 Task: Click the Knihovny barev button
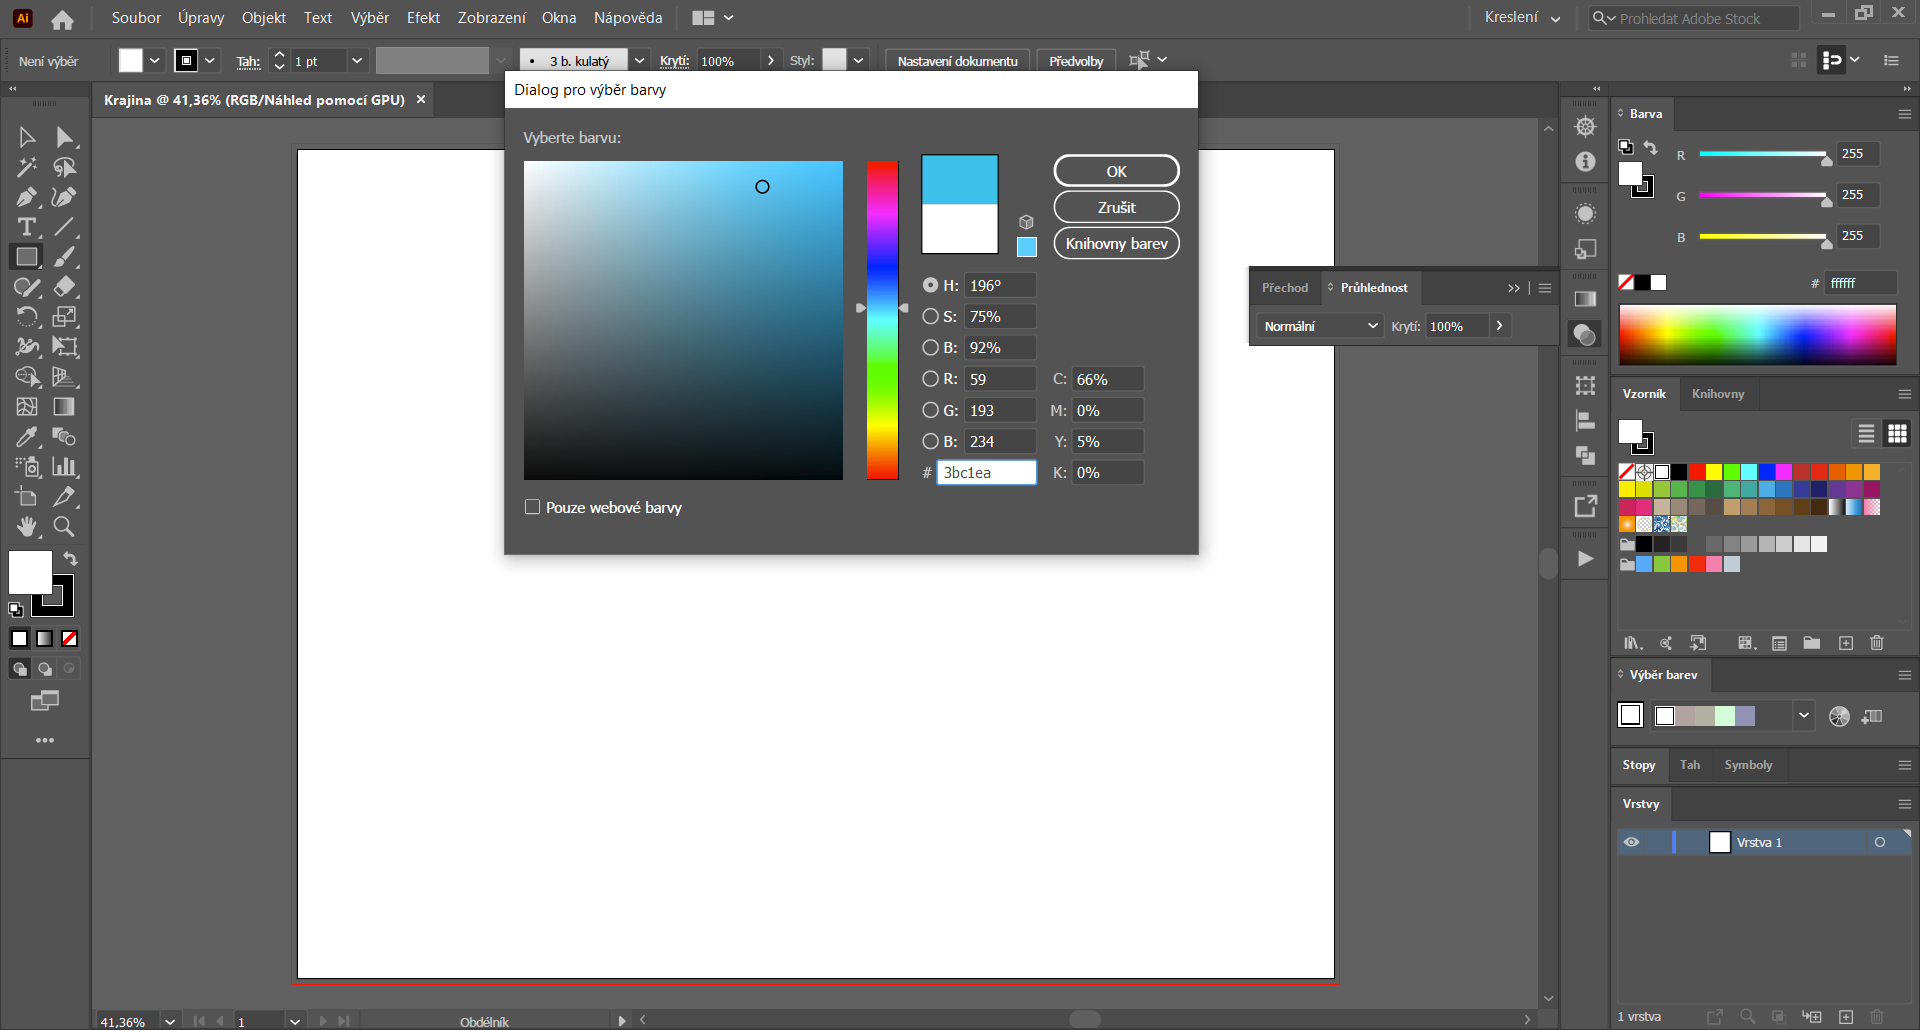tap(1116, 244)
